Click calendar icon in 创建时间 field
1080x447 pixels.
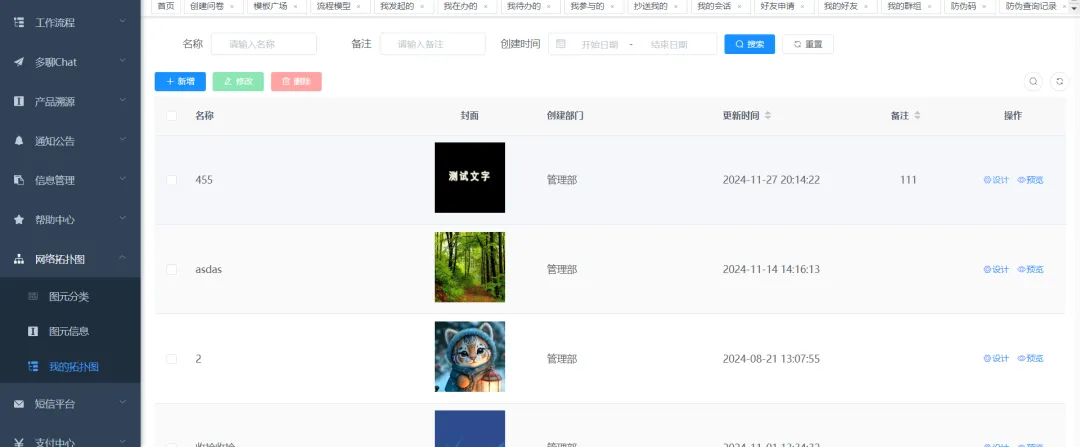pyautogui.click(x=561, y=43)
